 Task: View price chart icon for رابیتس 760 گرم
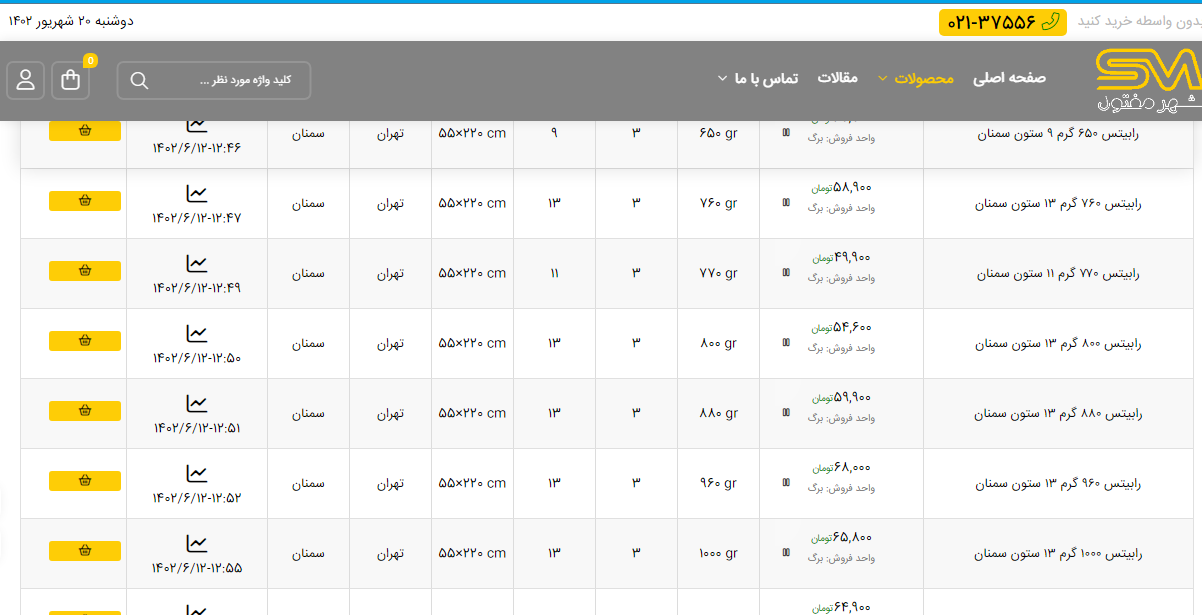197,193
